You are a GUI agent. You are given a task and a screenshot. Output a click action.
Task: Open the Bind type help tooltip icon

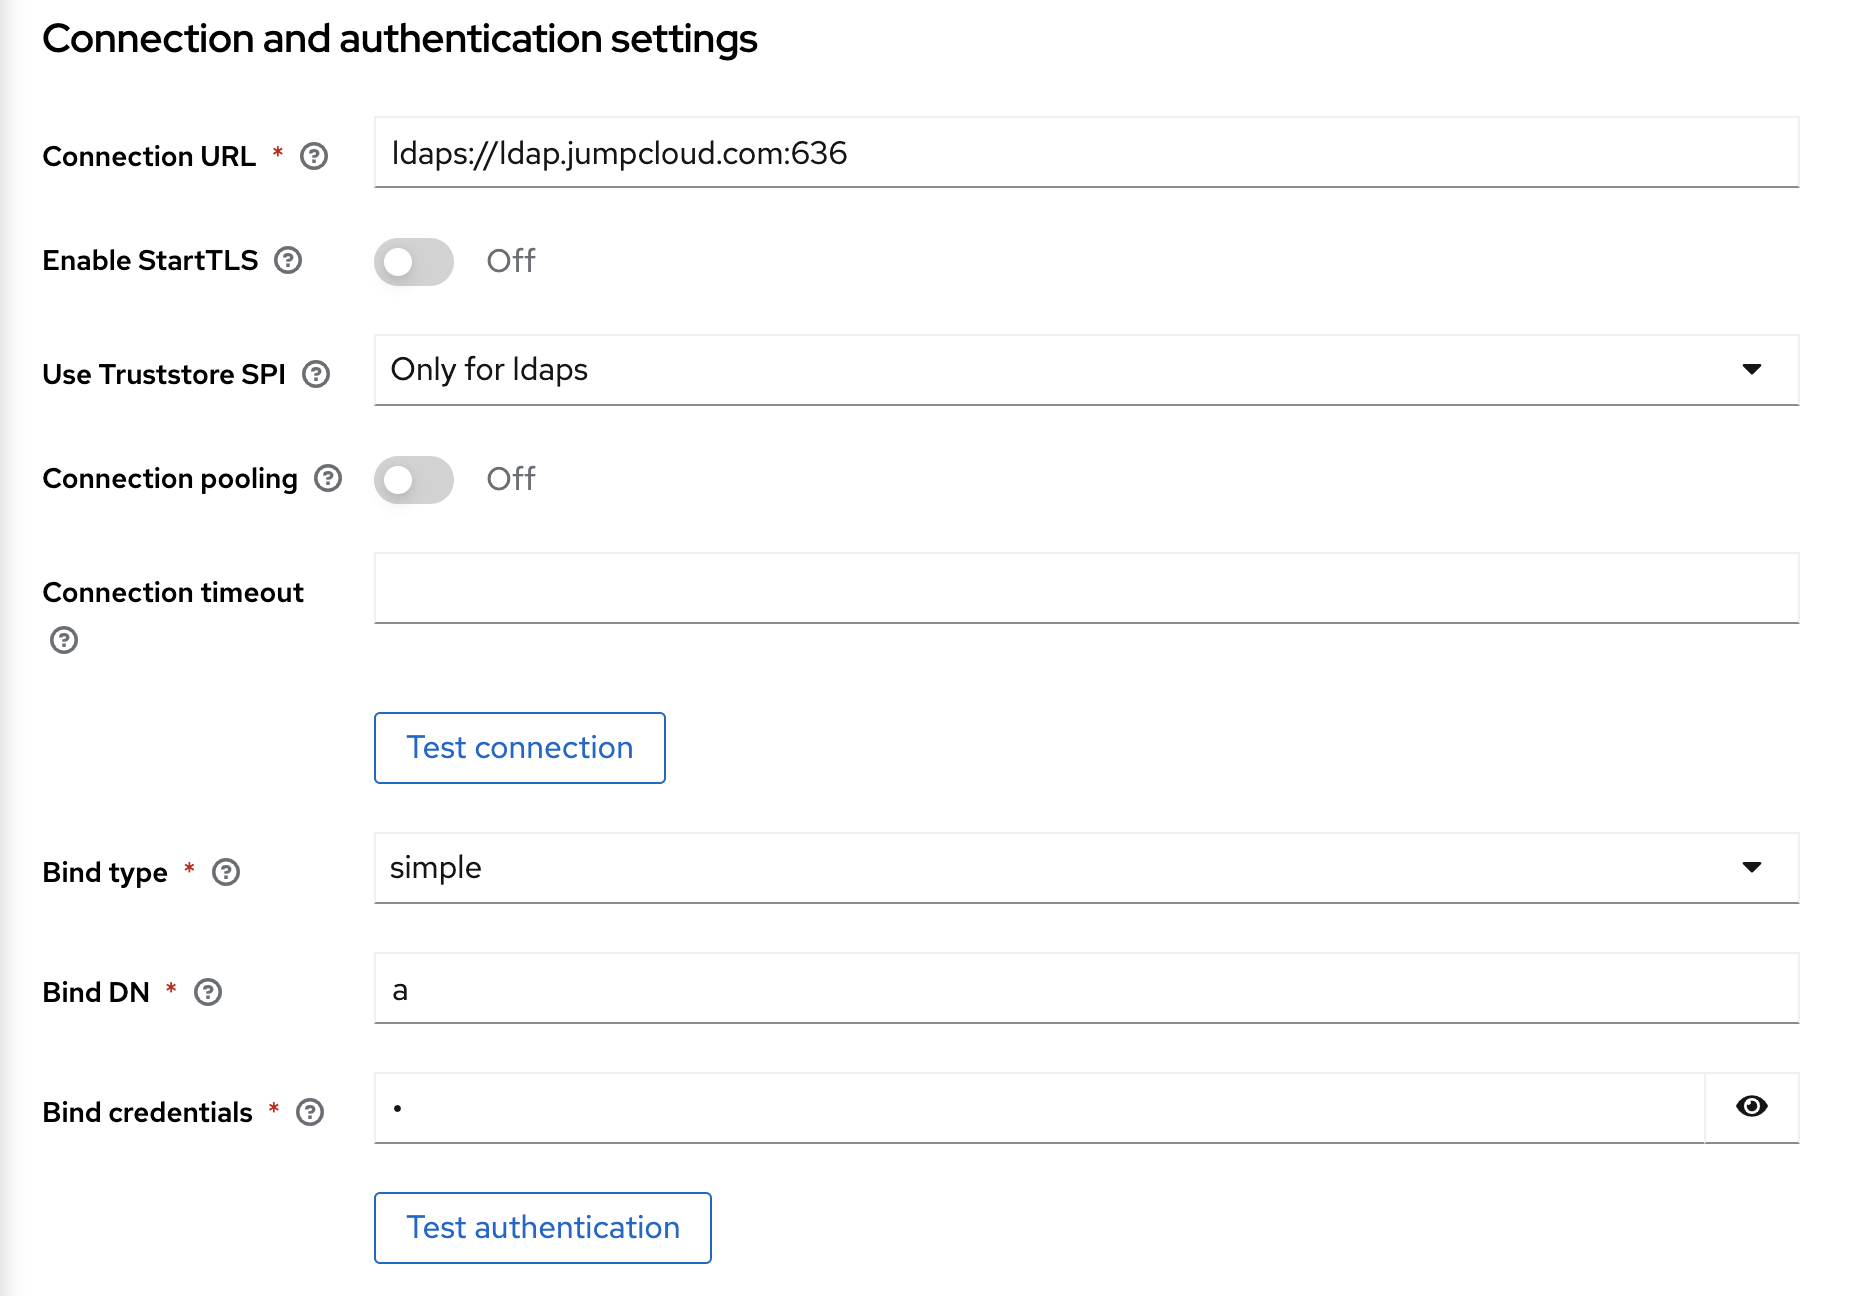227,872
